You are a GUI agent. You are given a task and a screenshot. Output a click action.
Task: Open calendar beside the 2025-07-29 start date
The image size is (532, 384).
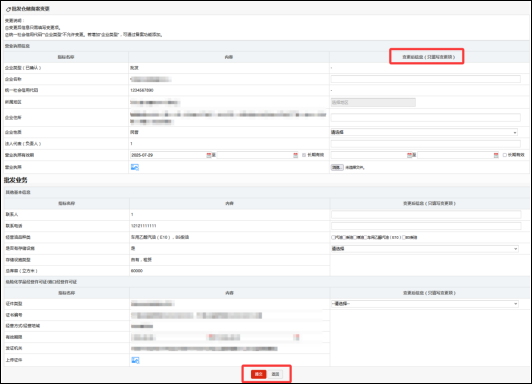coord(209,155)
